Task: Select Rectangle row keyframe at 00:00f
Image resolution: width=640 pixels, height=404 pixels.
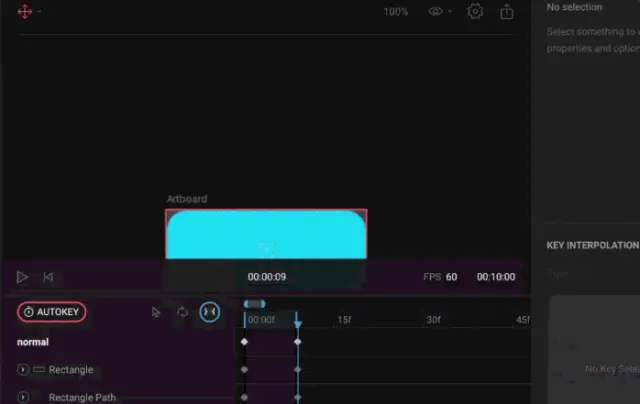Action: pyautogui.click(x=244, y=369)
